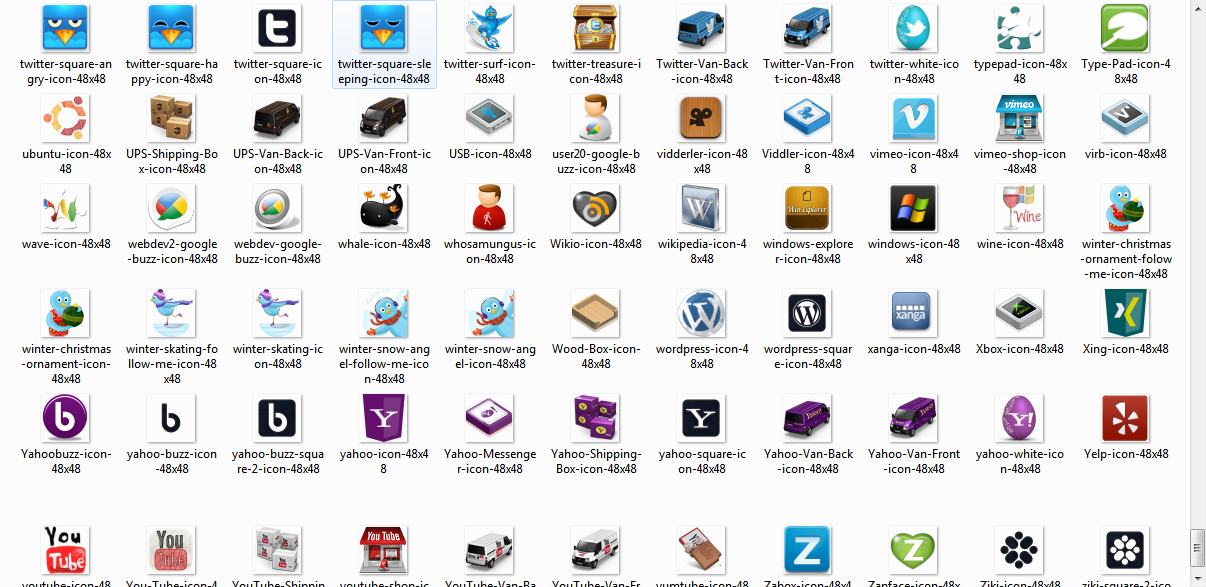
Task: Select the webdev-google-buzz icon
Action: point(278,209)
